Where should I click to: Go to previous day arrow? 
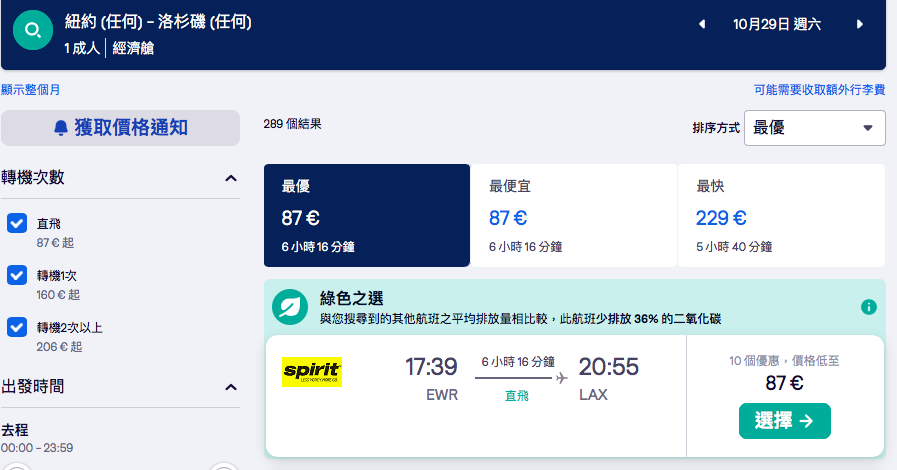702,24
